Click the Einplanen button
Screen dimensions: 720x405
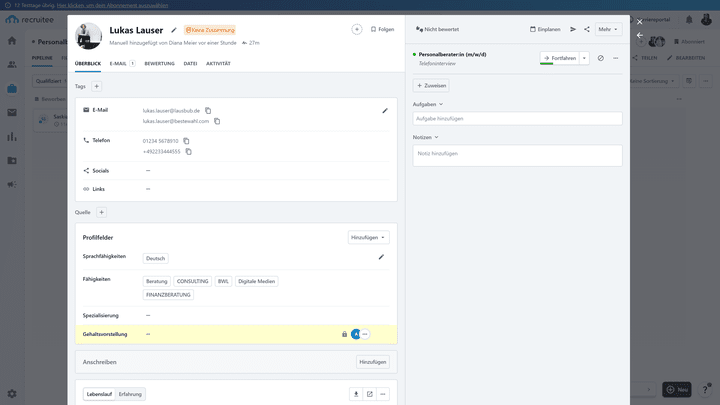[544, 30]
